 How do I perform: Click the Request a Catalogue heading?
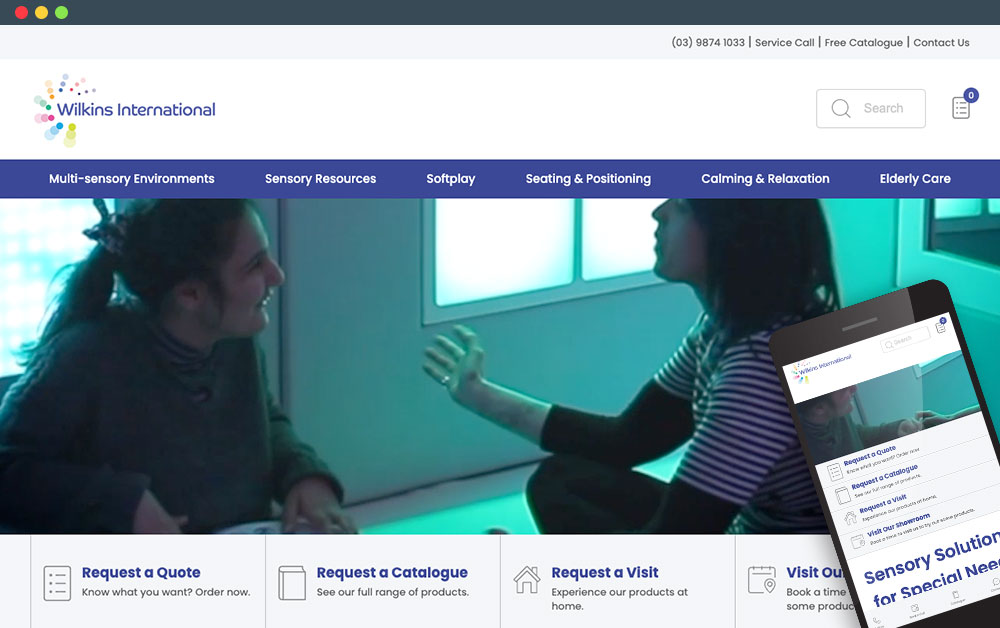point(392,573)
